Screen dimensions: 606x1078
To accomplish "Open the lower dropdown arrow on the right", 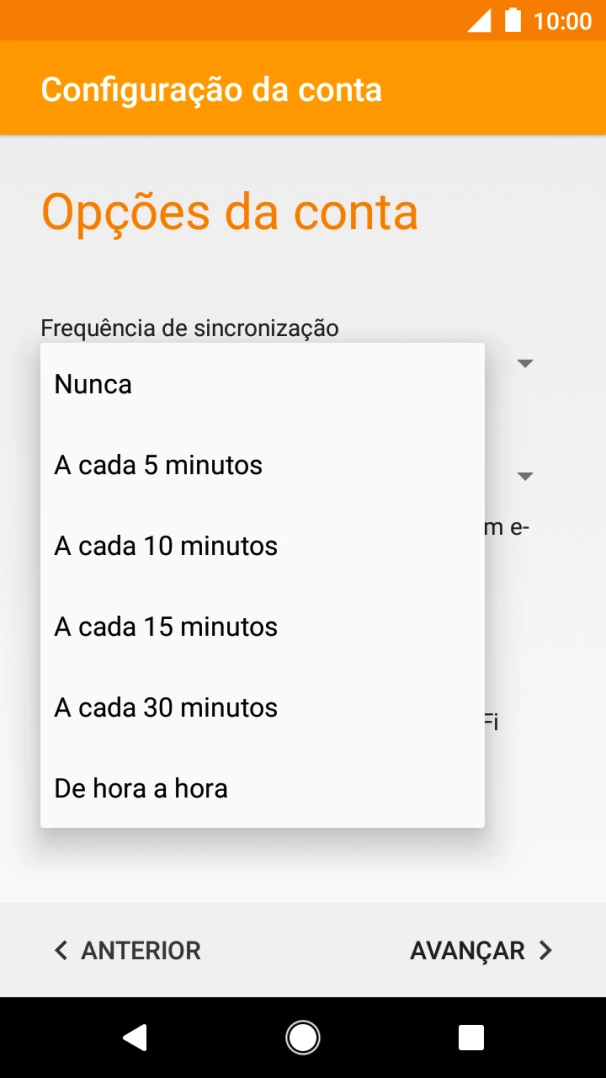I will 525,476.
